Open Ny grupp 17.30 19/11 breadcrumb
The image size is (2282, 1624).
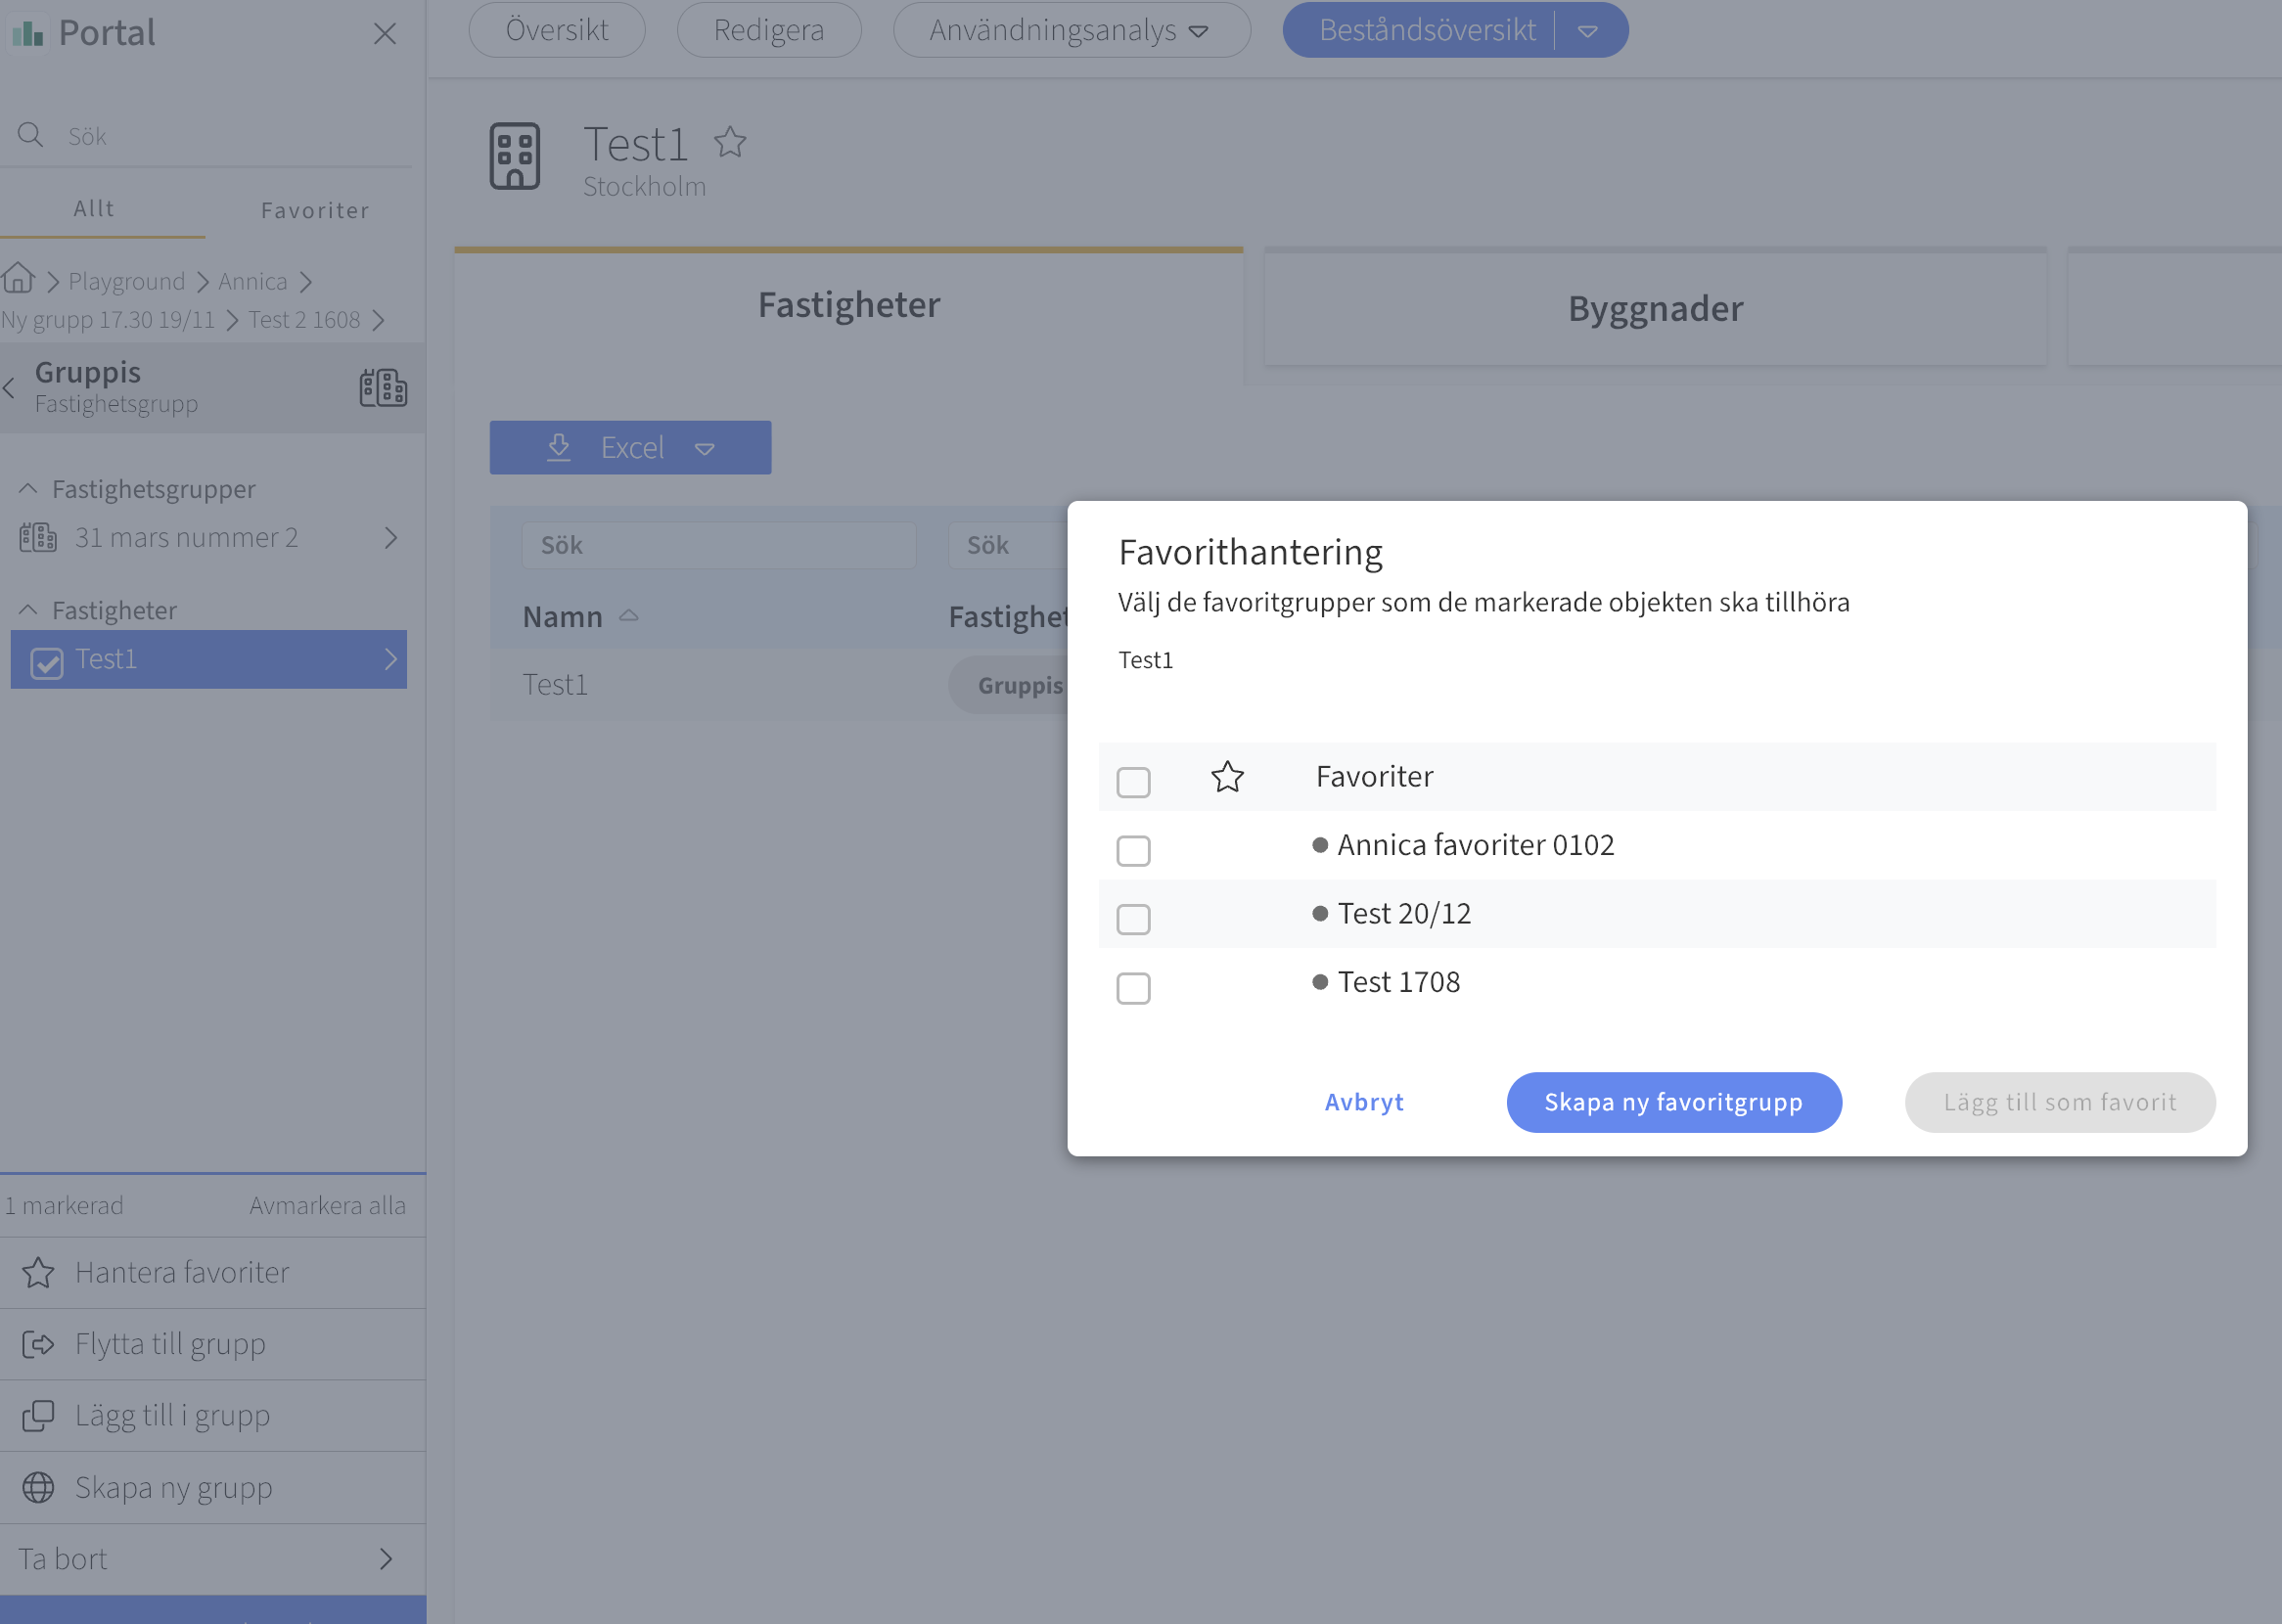(x=108, y=320)
